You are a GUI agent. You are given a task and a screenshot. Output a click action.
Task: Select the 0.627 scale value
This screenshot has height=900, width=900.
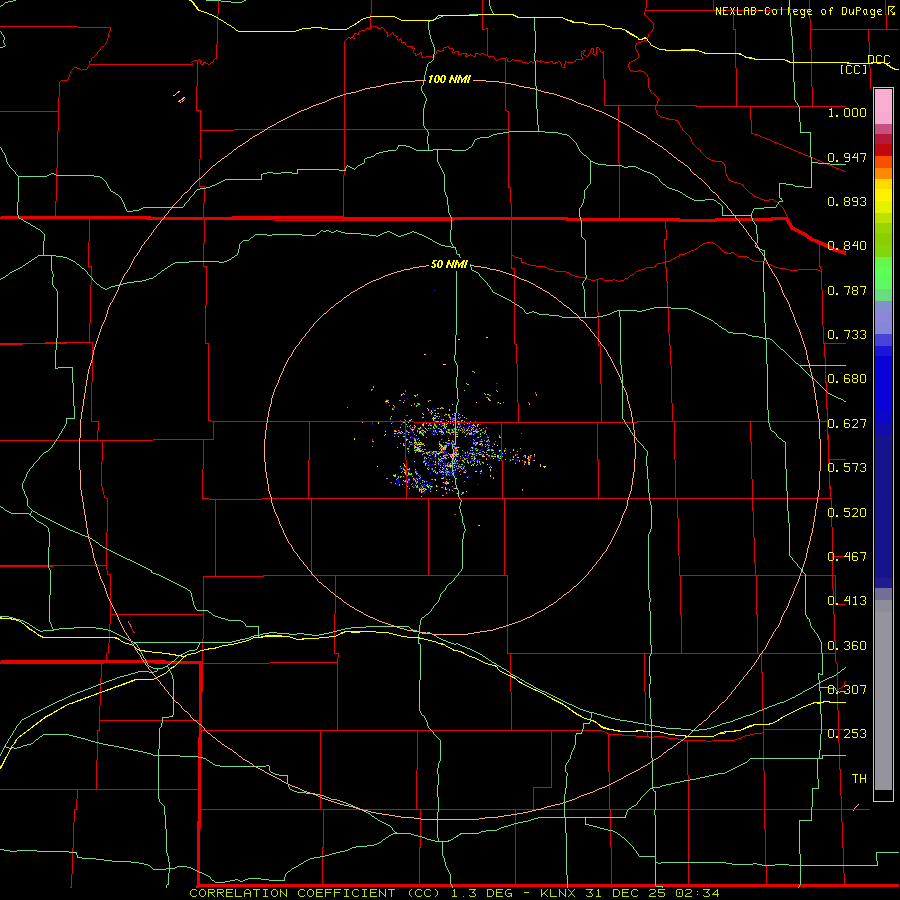tap(847, 424)
